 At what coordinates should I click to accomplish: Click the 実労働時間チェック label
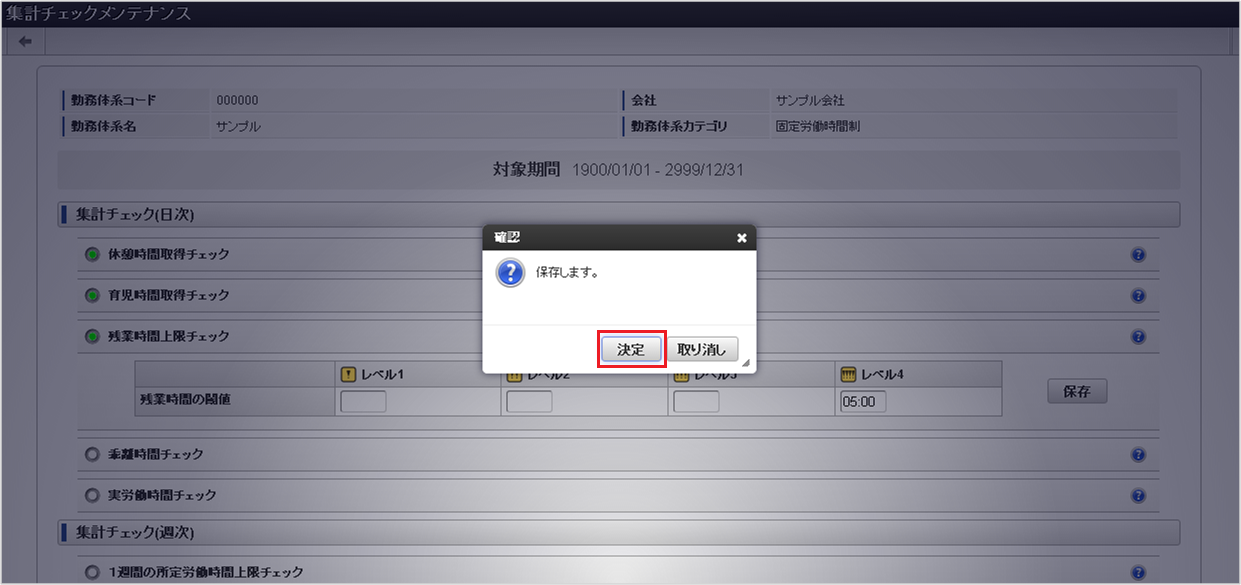162,495
